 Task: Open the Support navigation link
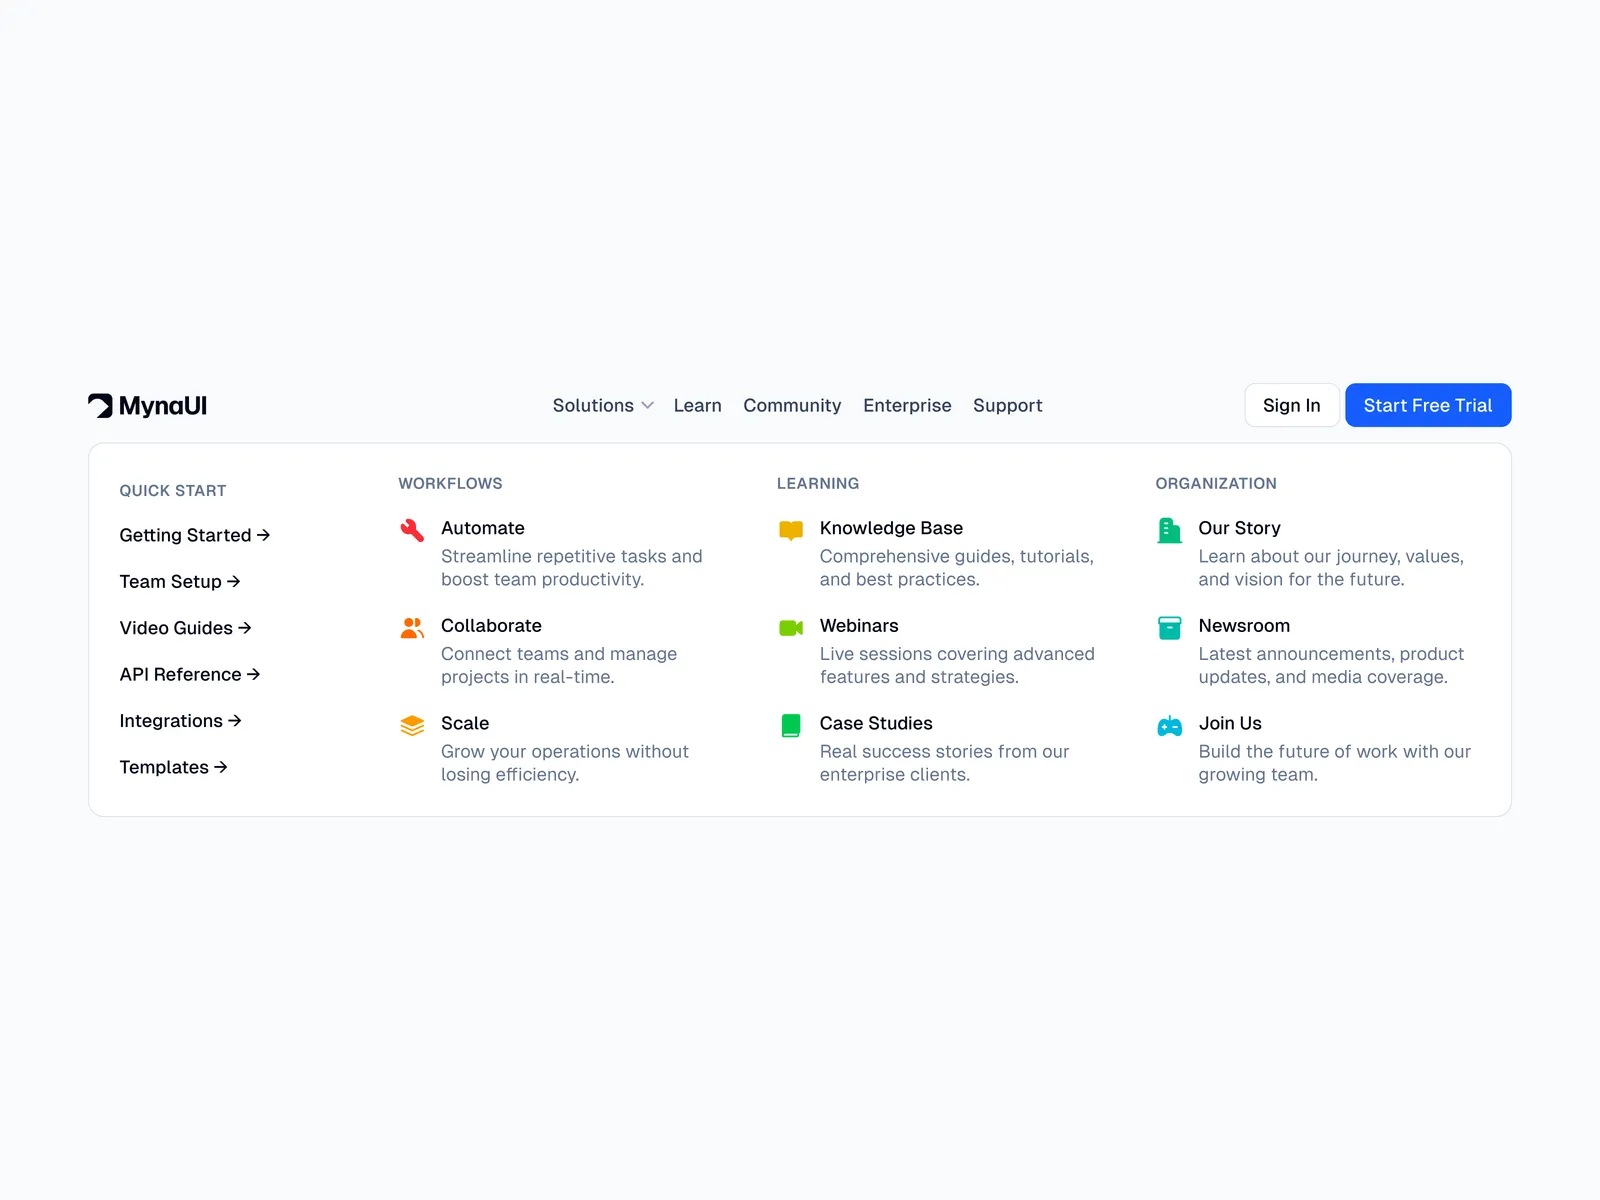[x=1007, y=405]
